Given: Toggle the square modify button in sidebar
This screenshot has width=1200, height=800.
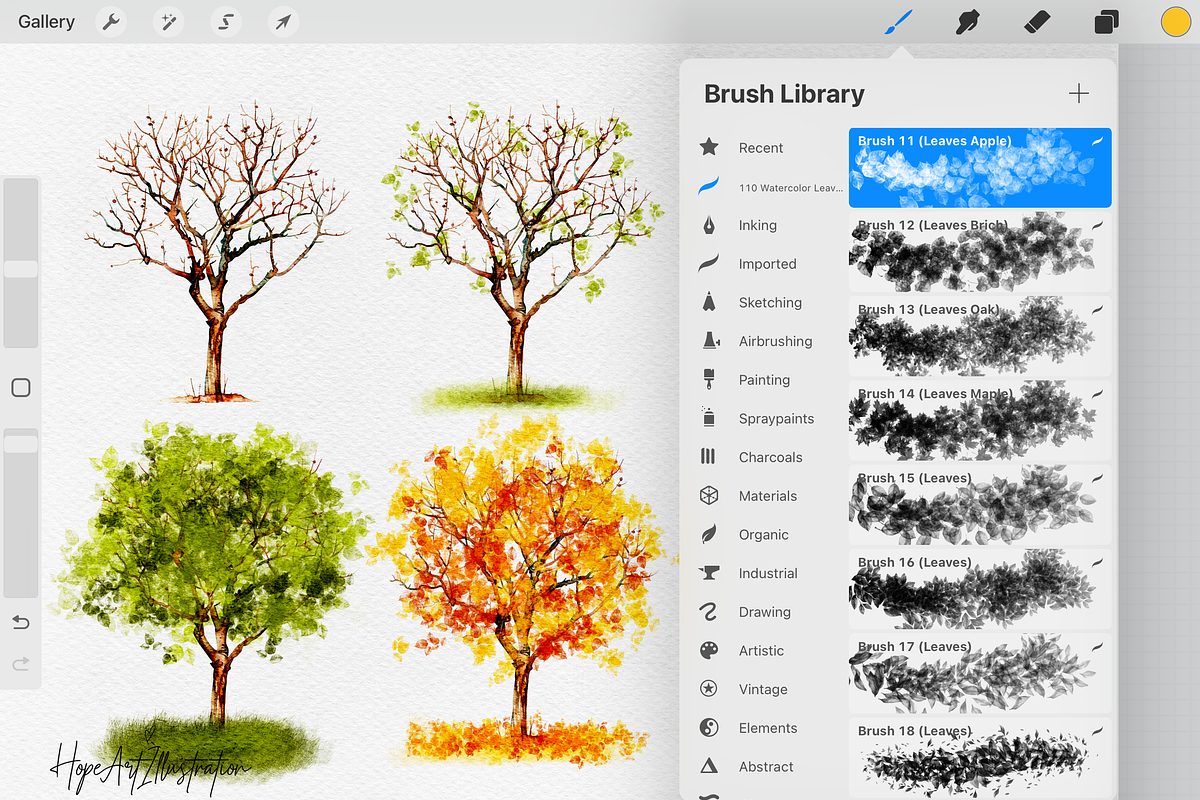Looking at the screenshot, I should (x=21, y=388).
